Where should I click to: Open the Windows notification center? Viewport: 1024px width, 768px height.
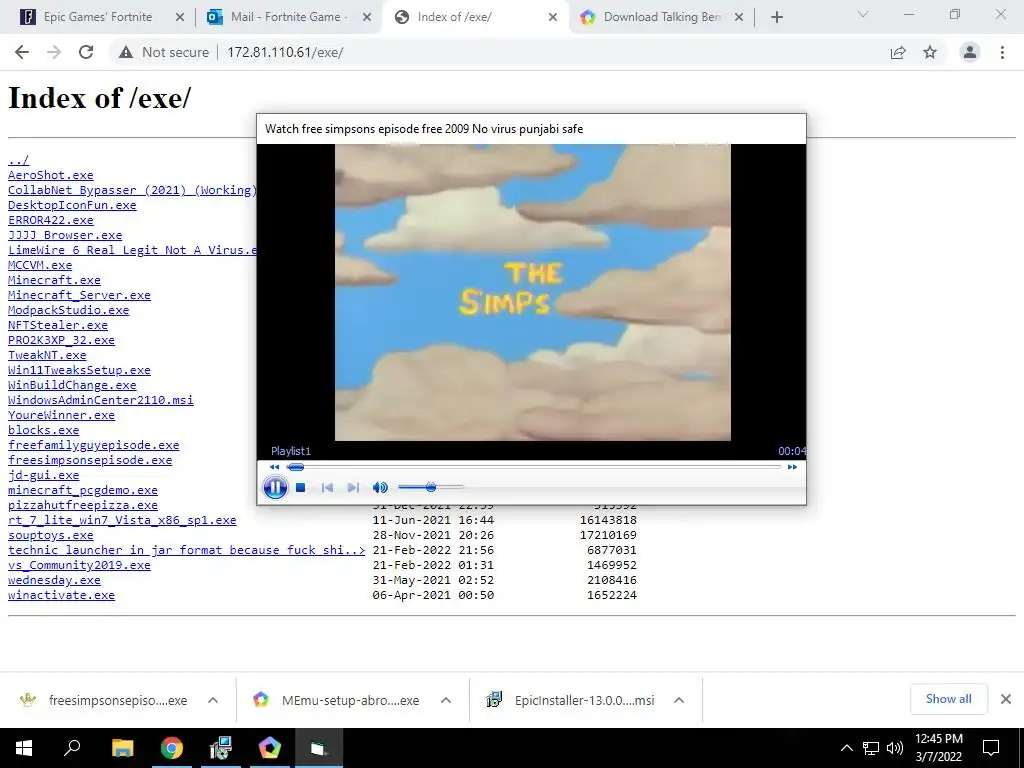coord(991,748)
